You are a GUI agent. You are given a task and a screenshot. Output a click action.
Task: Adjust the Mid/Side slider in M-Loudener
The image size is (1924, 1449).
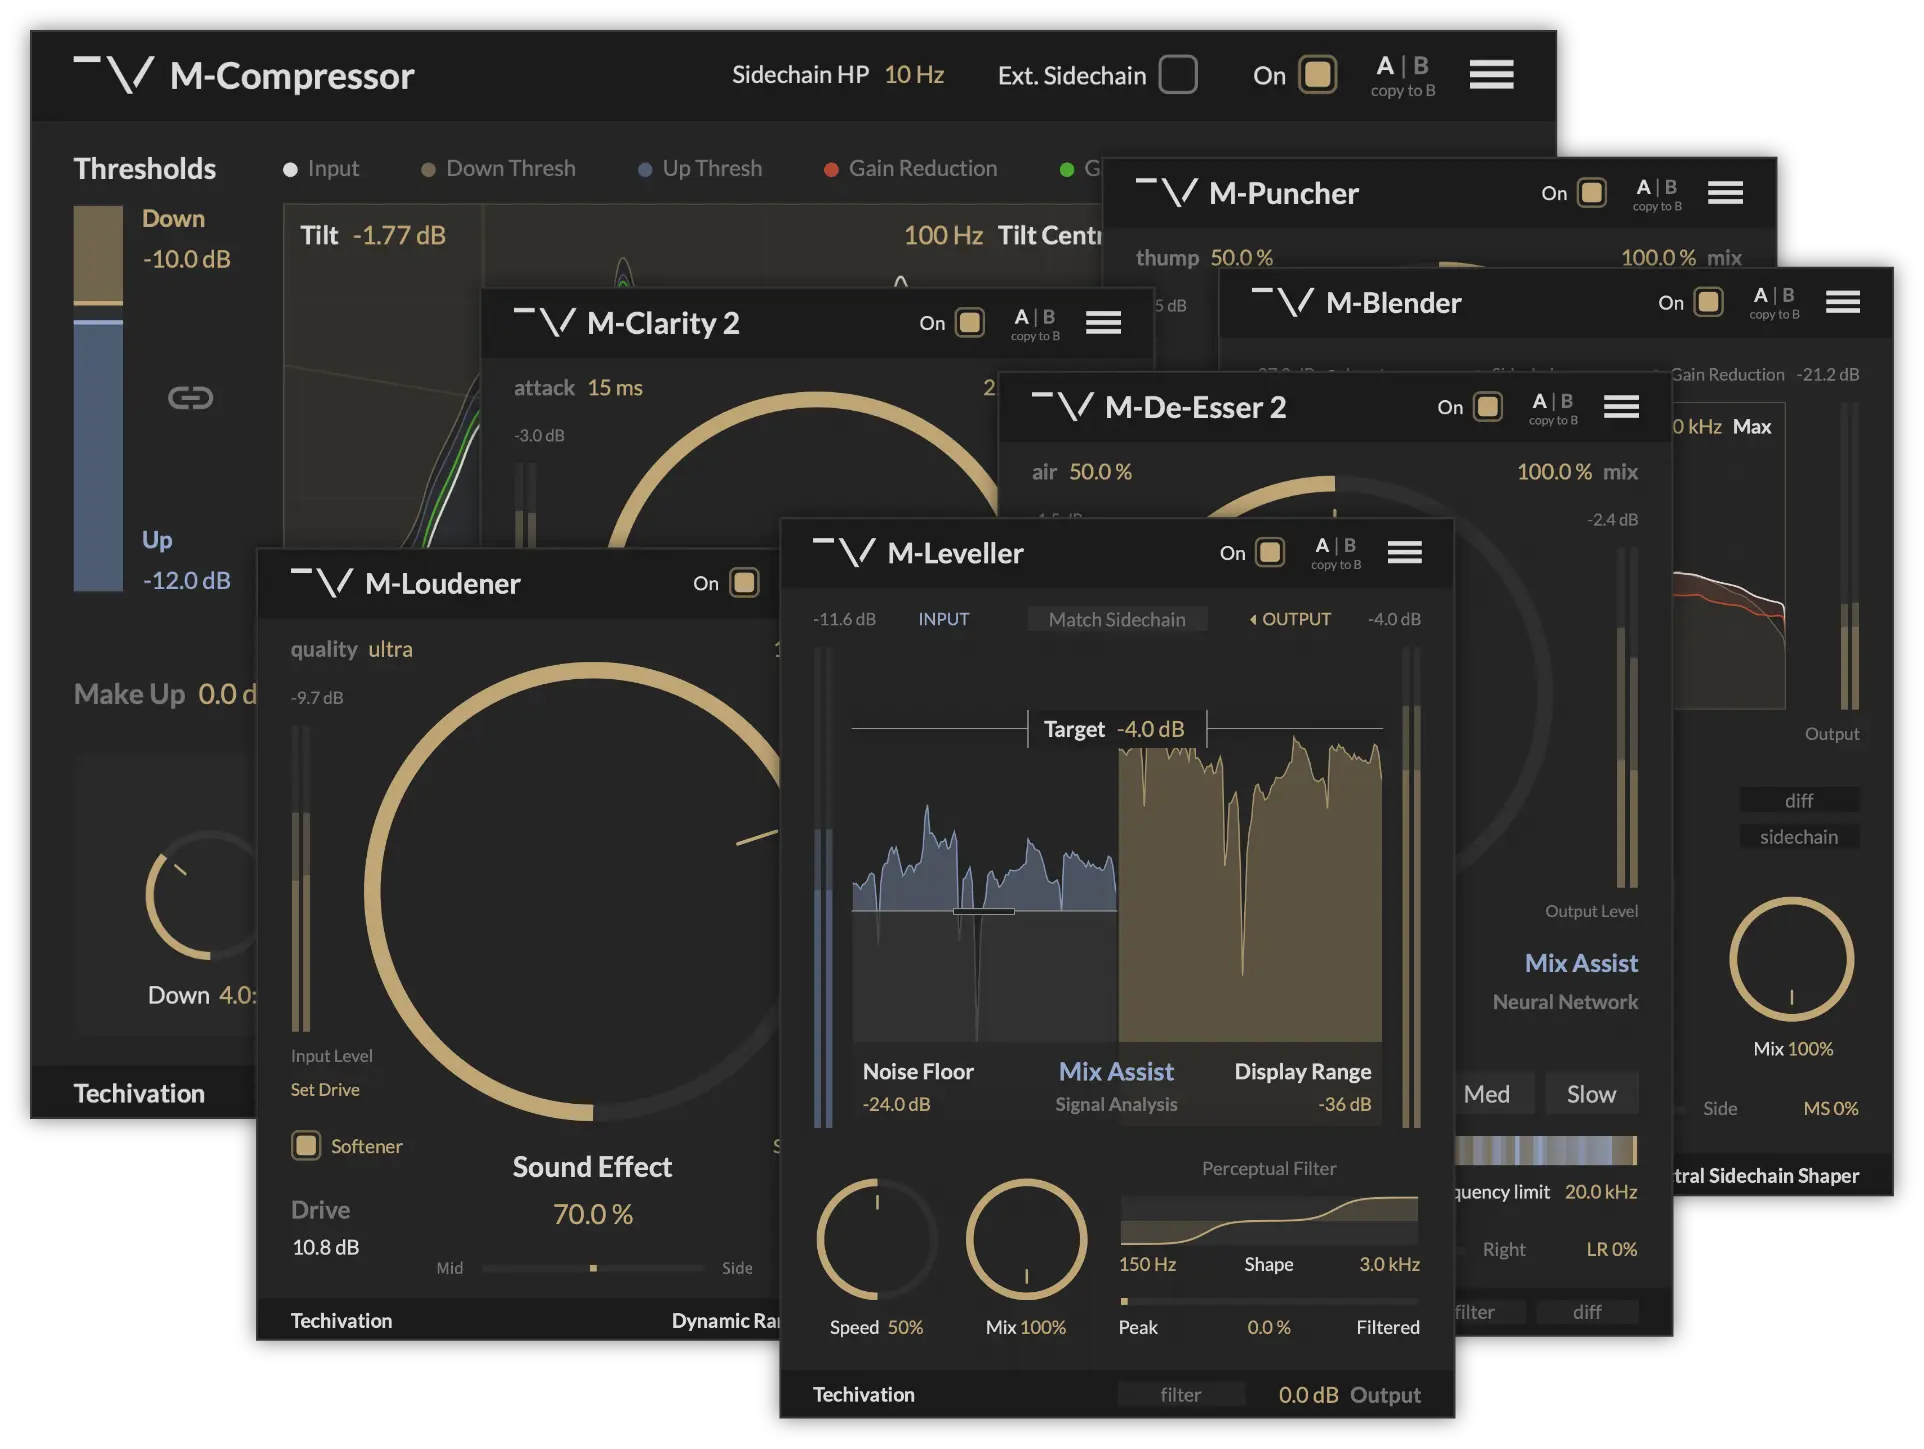click(x=593, y=1268)
